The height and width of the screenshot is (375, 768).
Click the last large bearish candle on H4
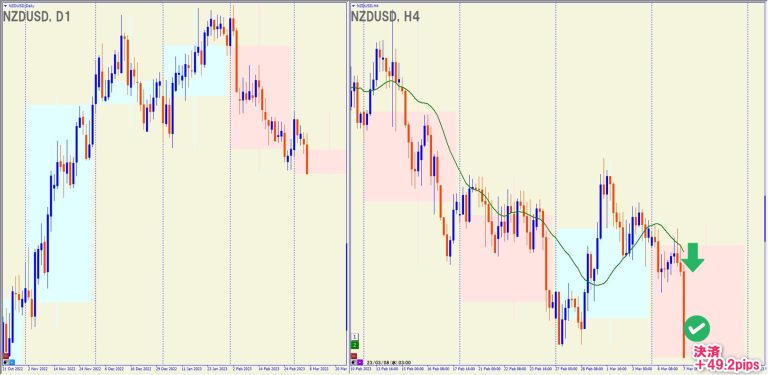[684, 313]
